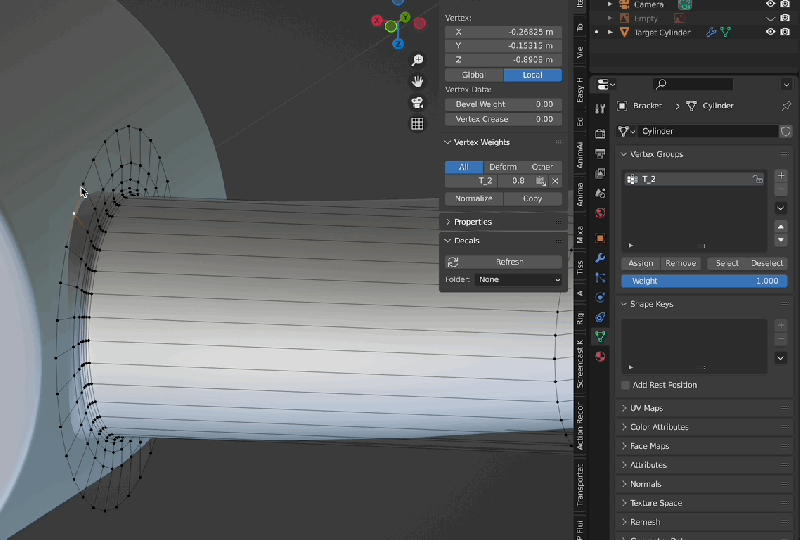Click the Target Cylinder mesh data icon

tap(726, 32)
